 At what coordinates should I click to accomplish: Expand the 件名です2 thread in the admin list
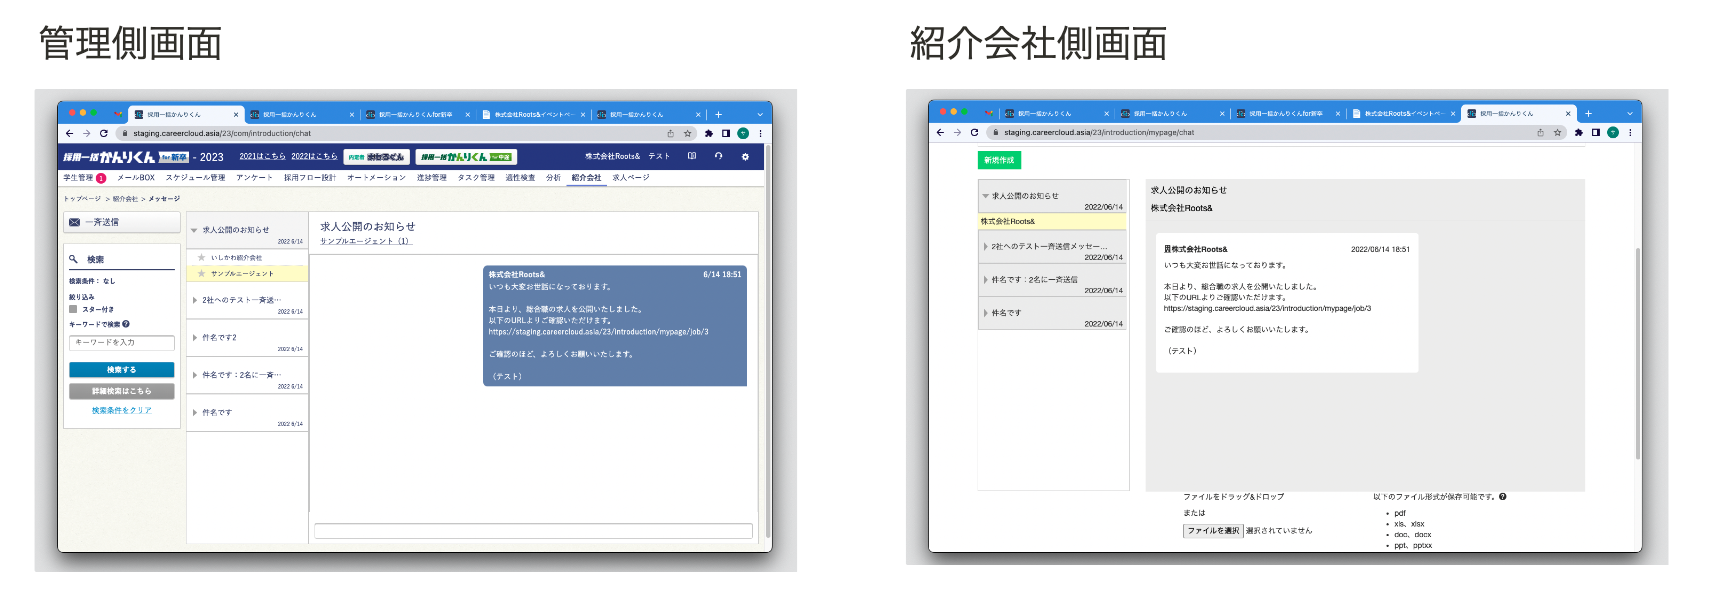194,337
